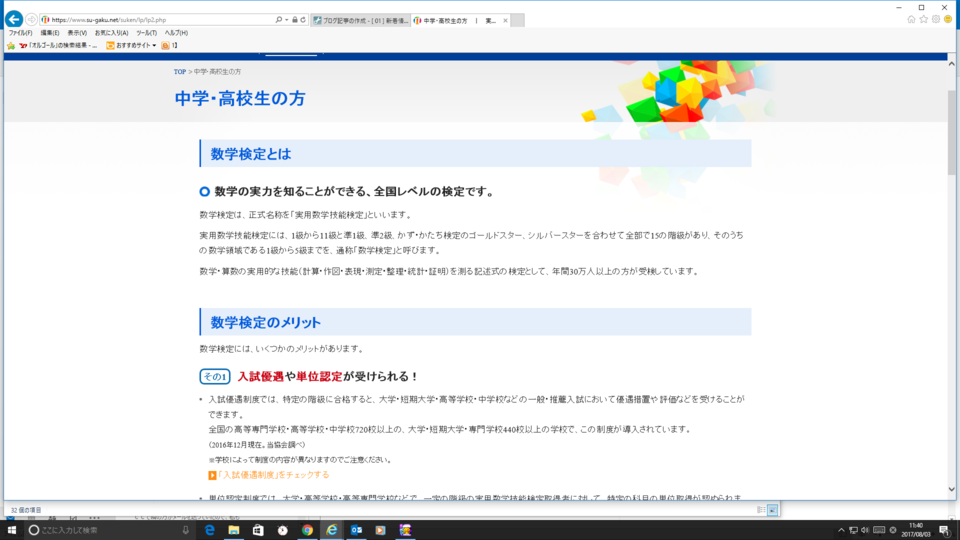The image size is (960, 540).
Task: Open the Tools gear icon
Action: pyautogui.click(x=936, y=20)
